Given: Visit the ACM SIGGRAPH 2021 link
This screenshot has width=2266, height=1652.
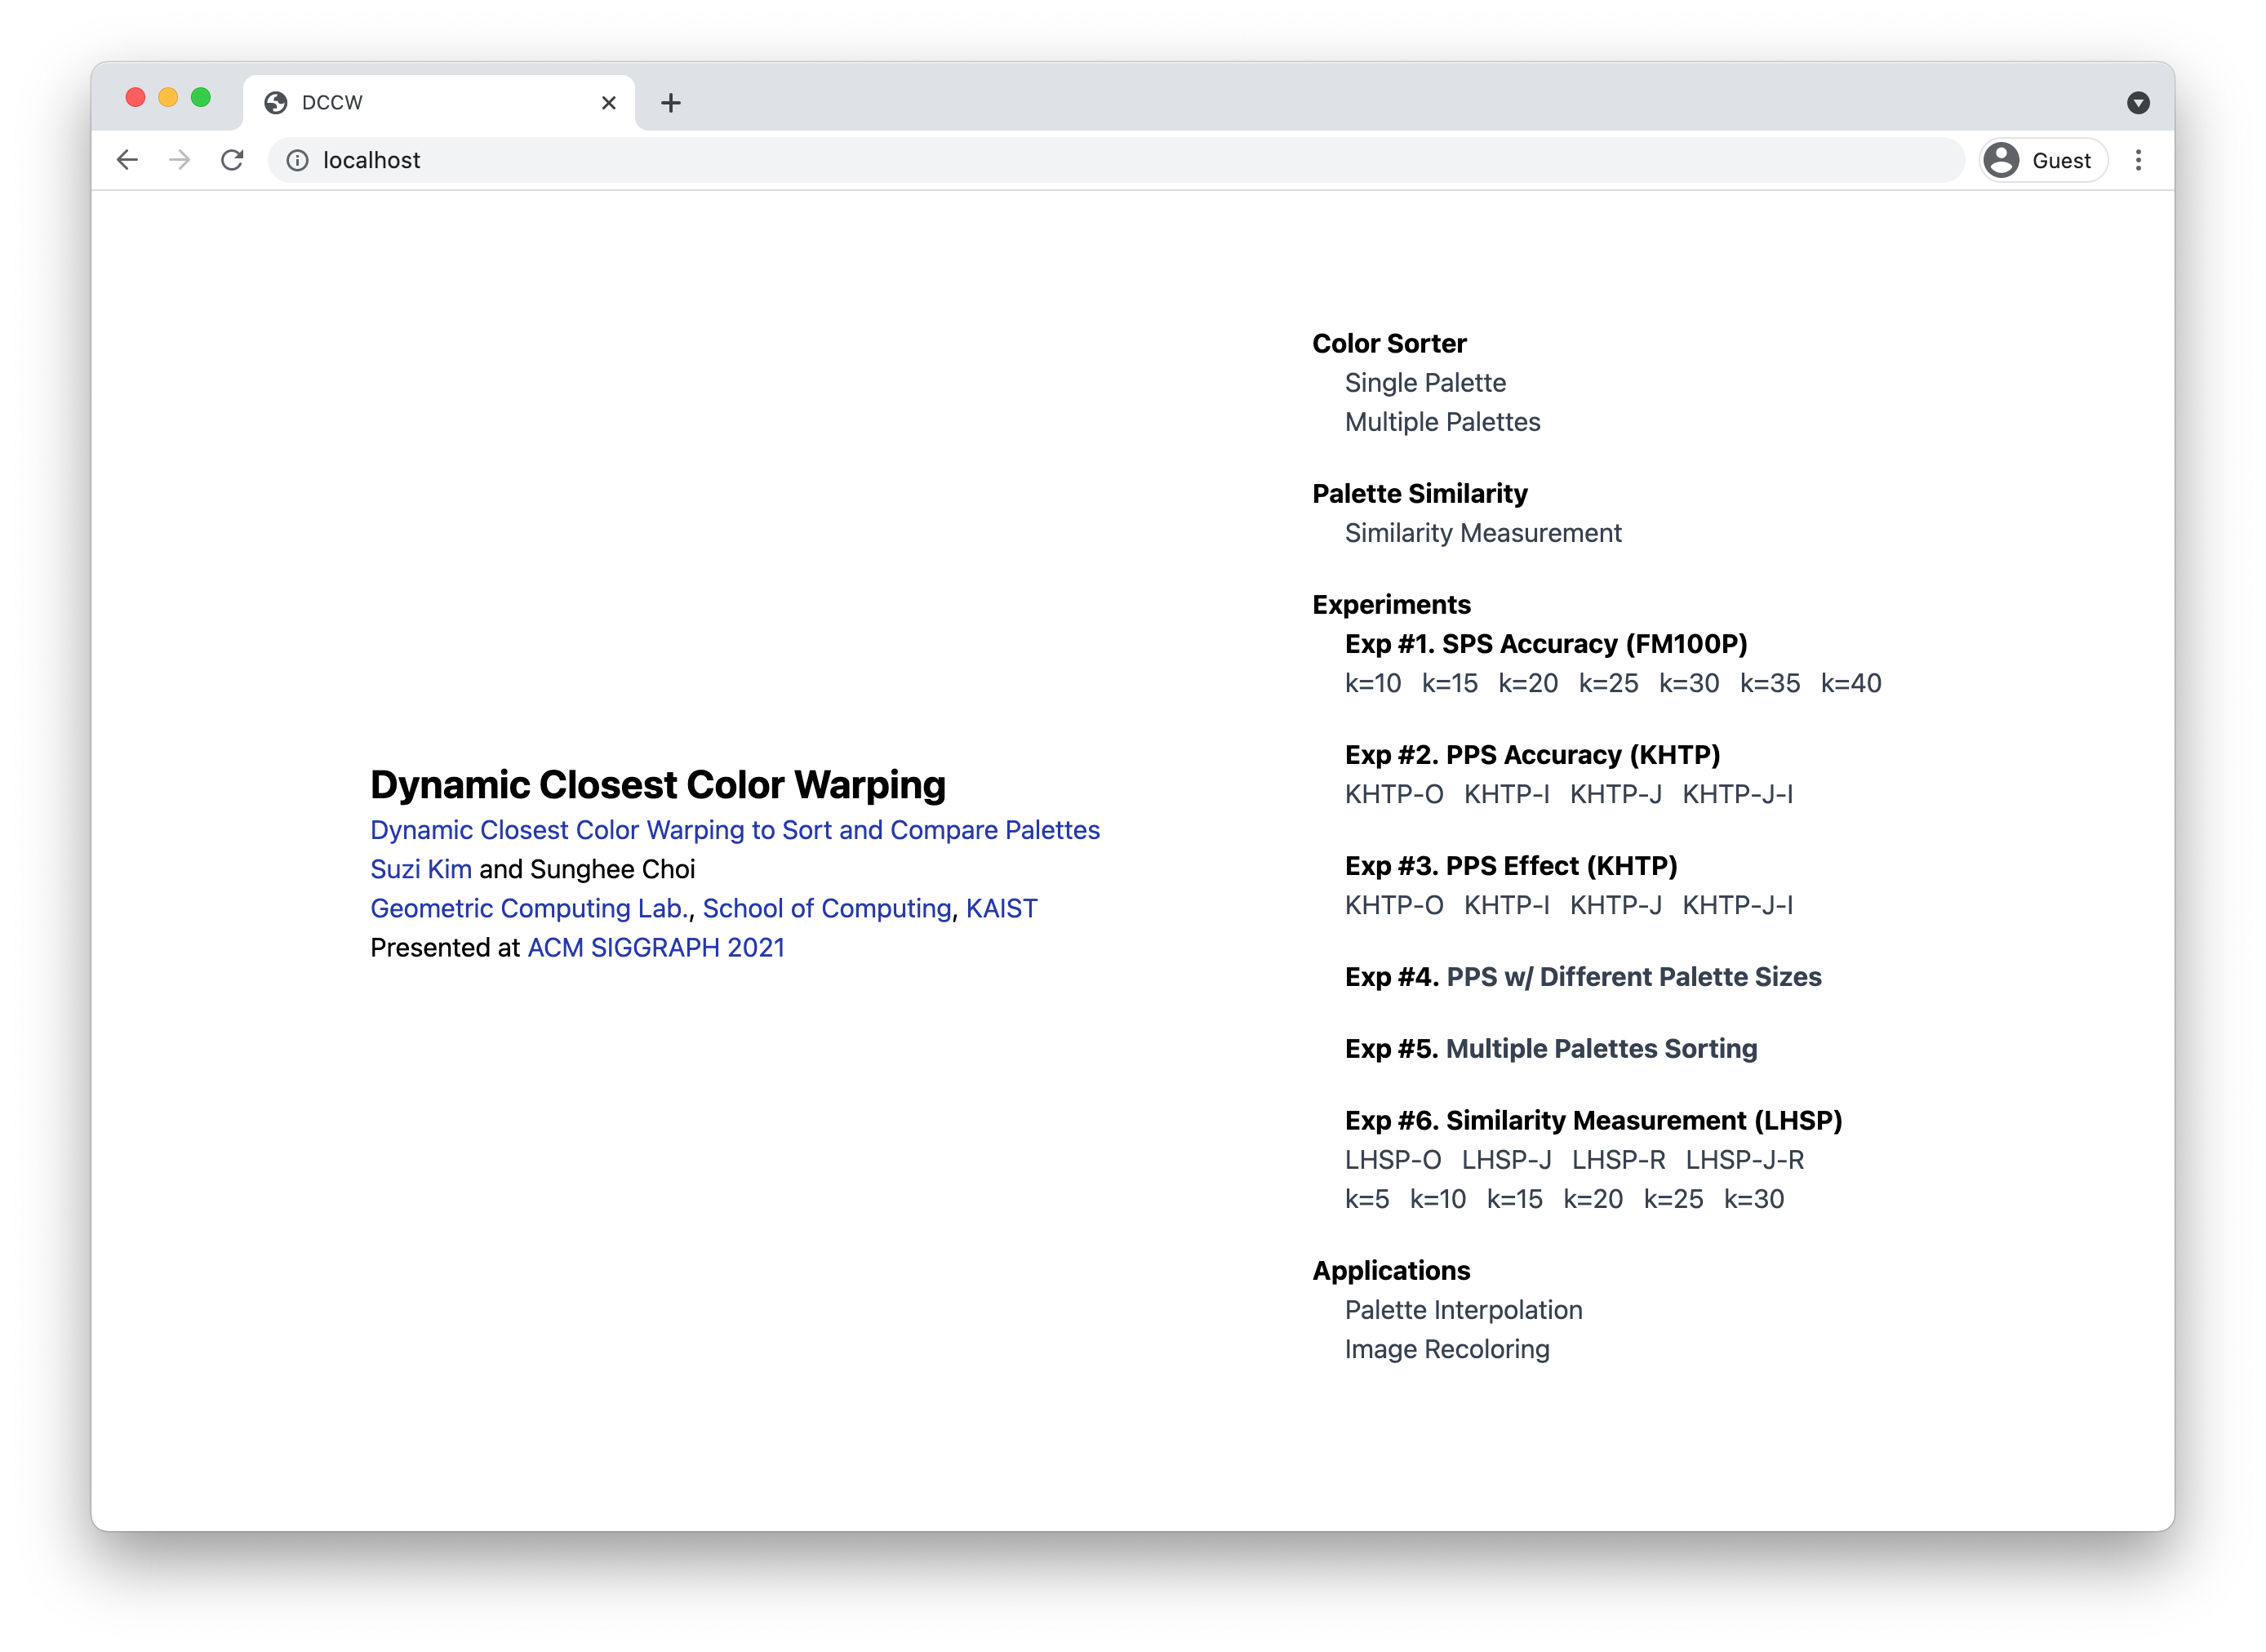Looking at the screenshot, I should pos(656,948).
